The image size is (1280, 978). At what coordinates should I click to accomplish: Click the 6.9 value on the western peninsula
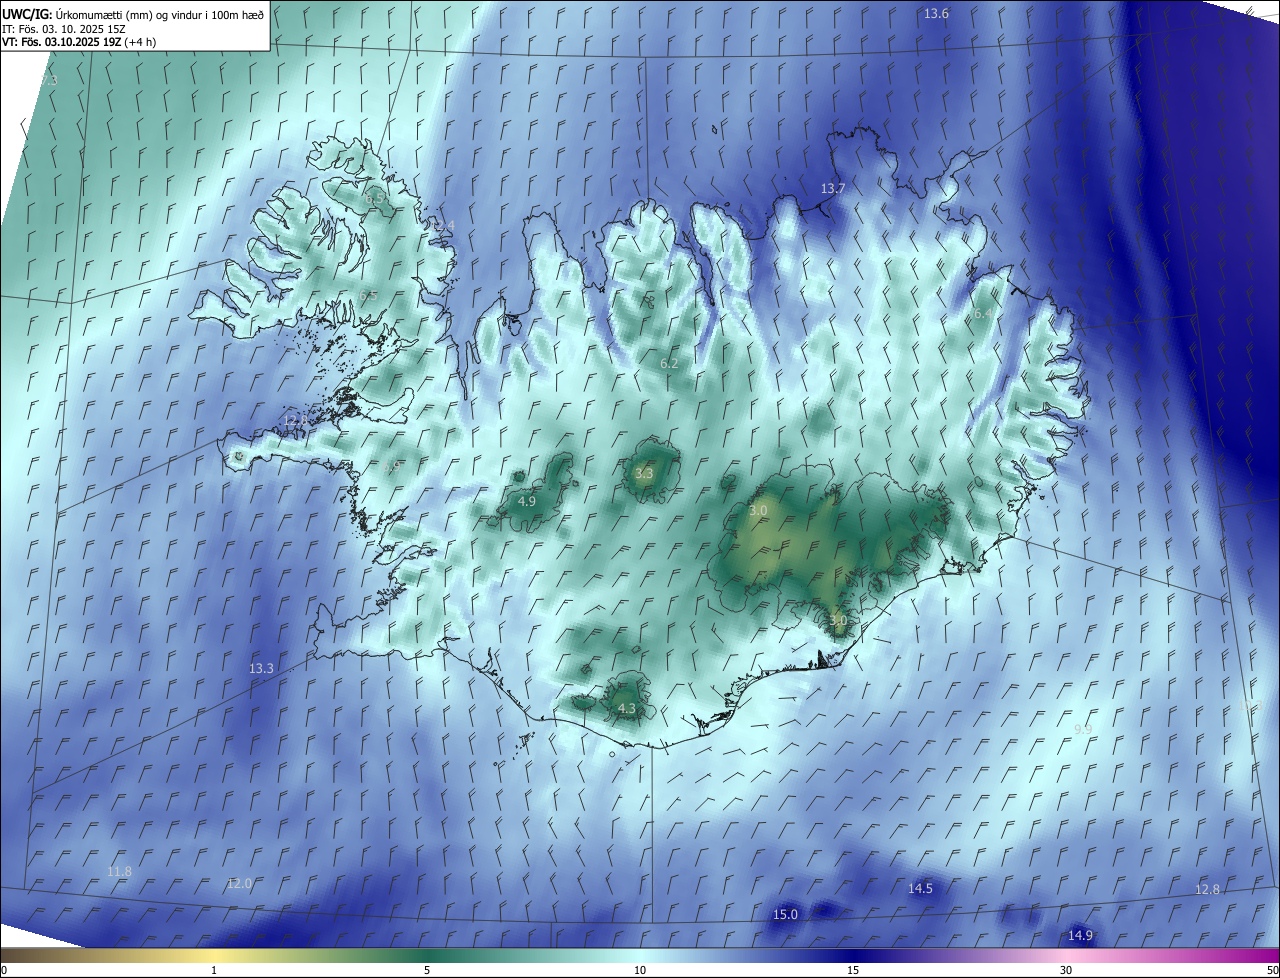click(392, 467)
